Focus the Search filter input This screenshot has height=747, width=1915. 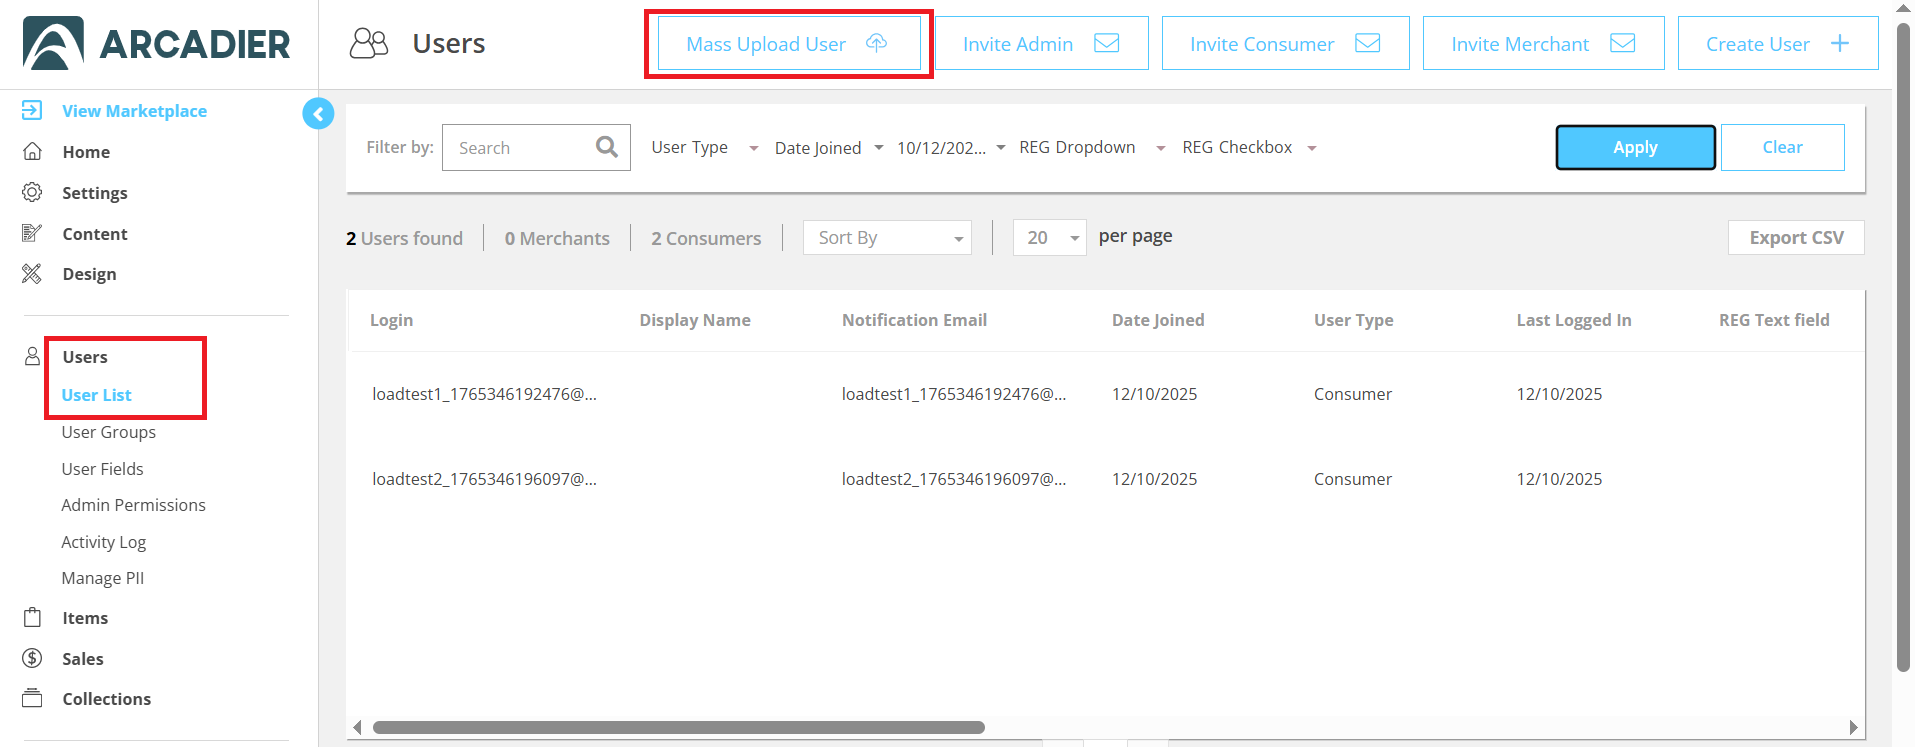[x=536, y=147]
